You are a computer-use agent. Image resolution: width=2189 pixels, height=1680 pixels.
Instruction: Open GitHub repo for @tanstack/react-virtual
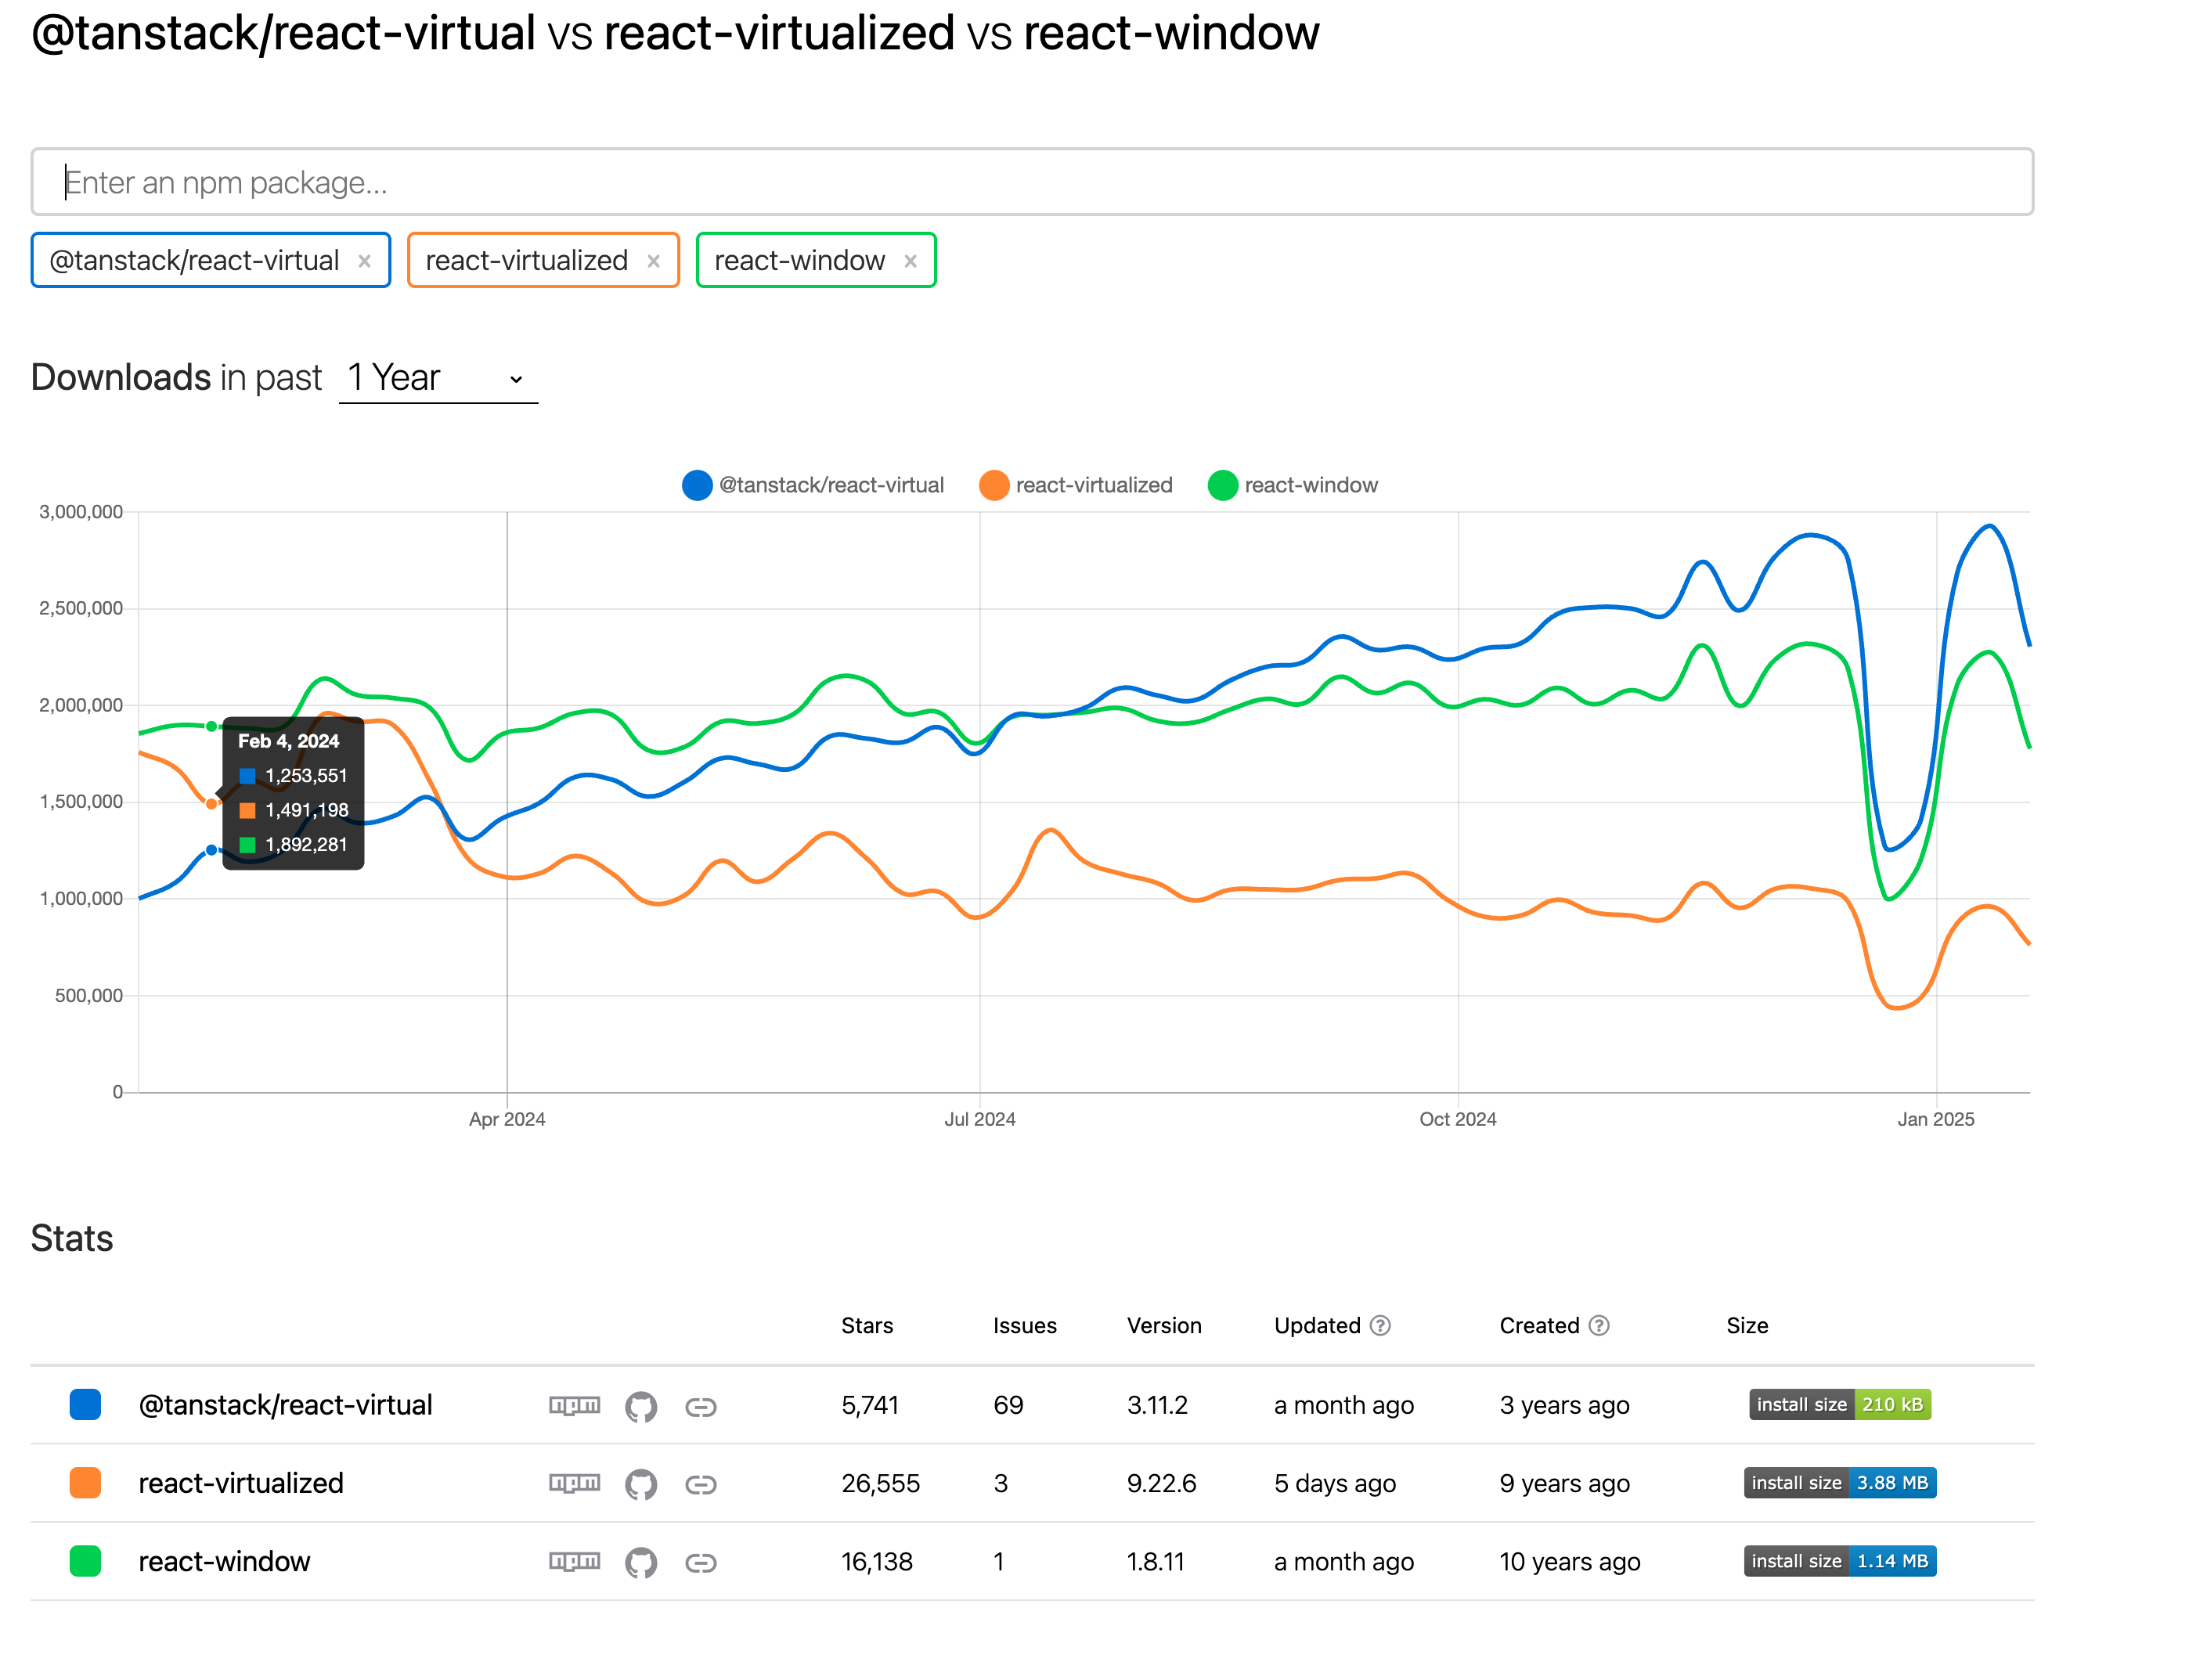(640, 1406)
